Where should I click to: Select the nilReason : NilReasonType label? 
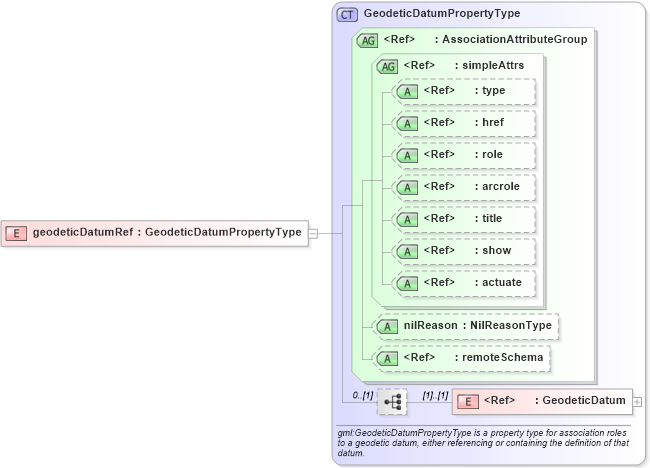click(478, 325)
